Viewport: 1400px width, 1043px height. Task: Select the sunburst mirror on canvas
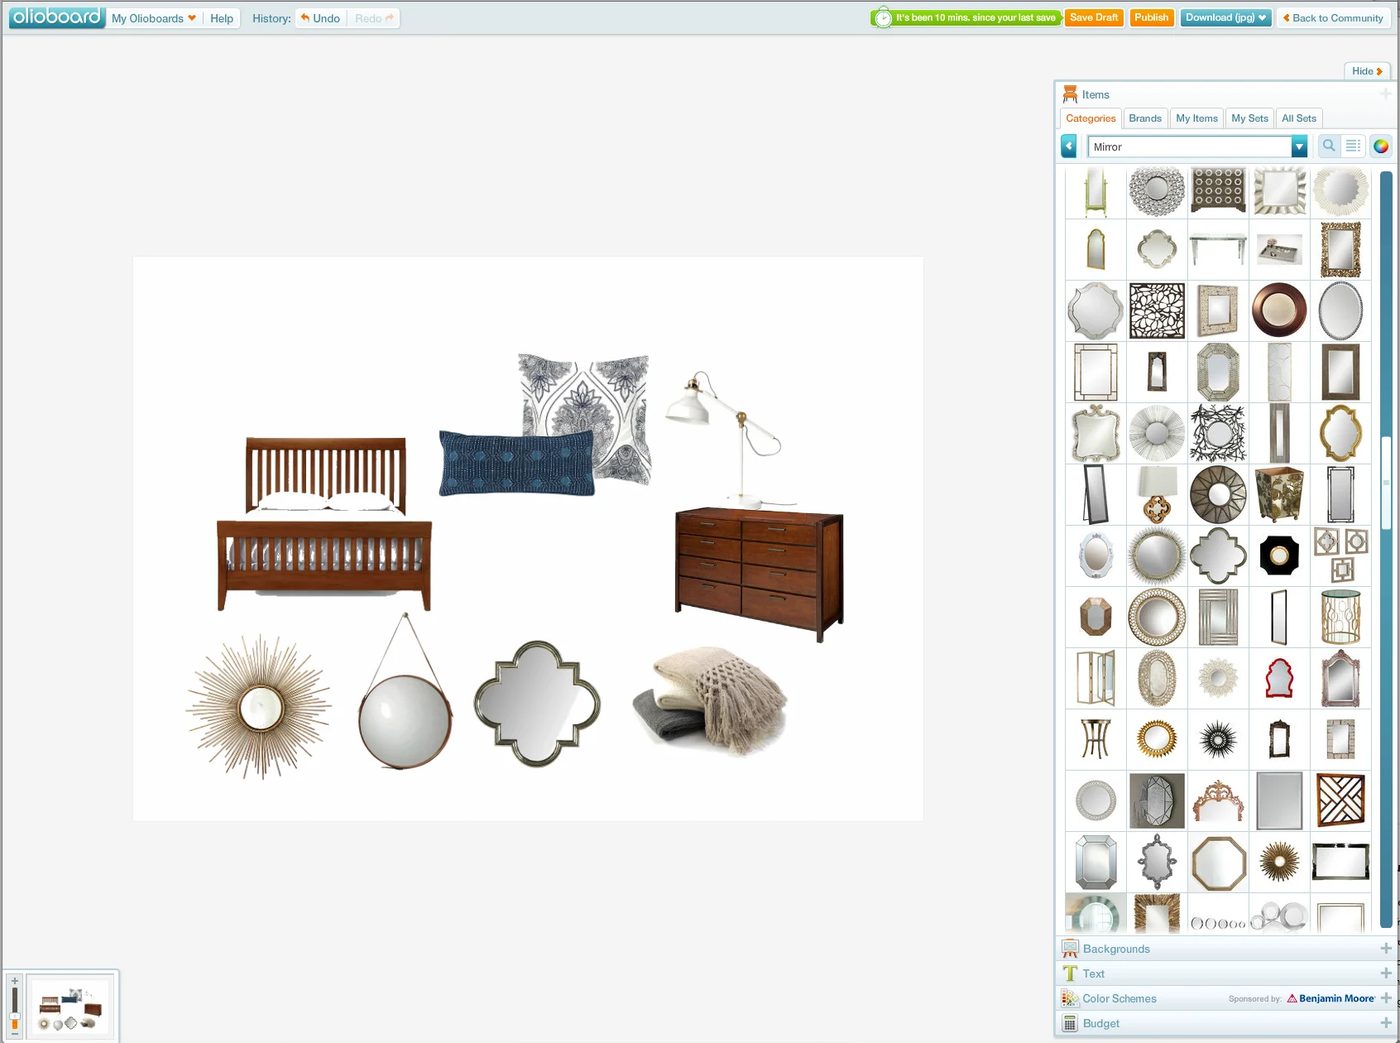(x=260, y=707)
